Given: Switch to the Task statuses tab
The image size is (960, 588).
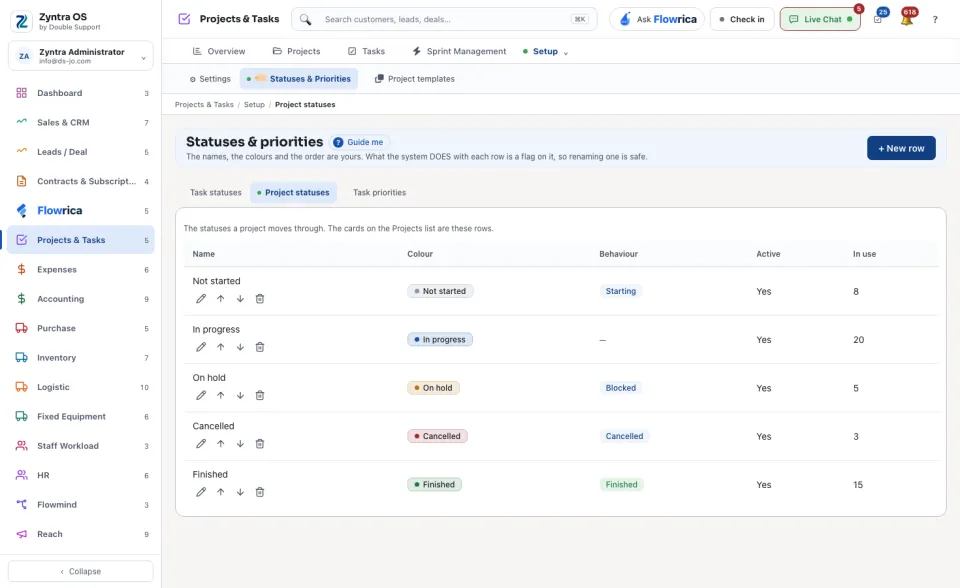Looking at the screenshot, I should [216, 192].
